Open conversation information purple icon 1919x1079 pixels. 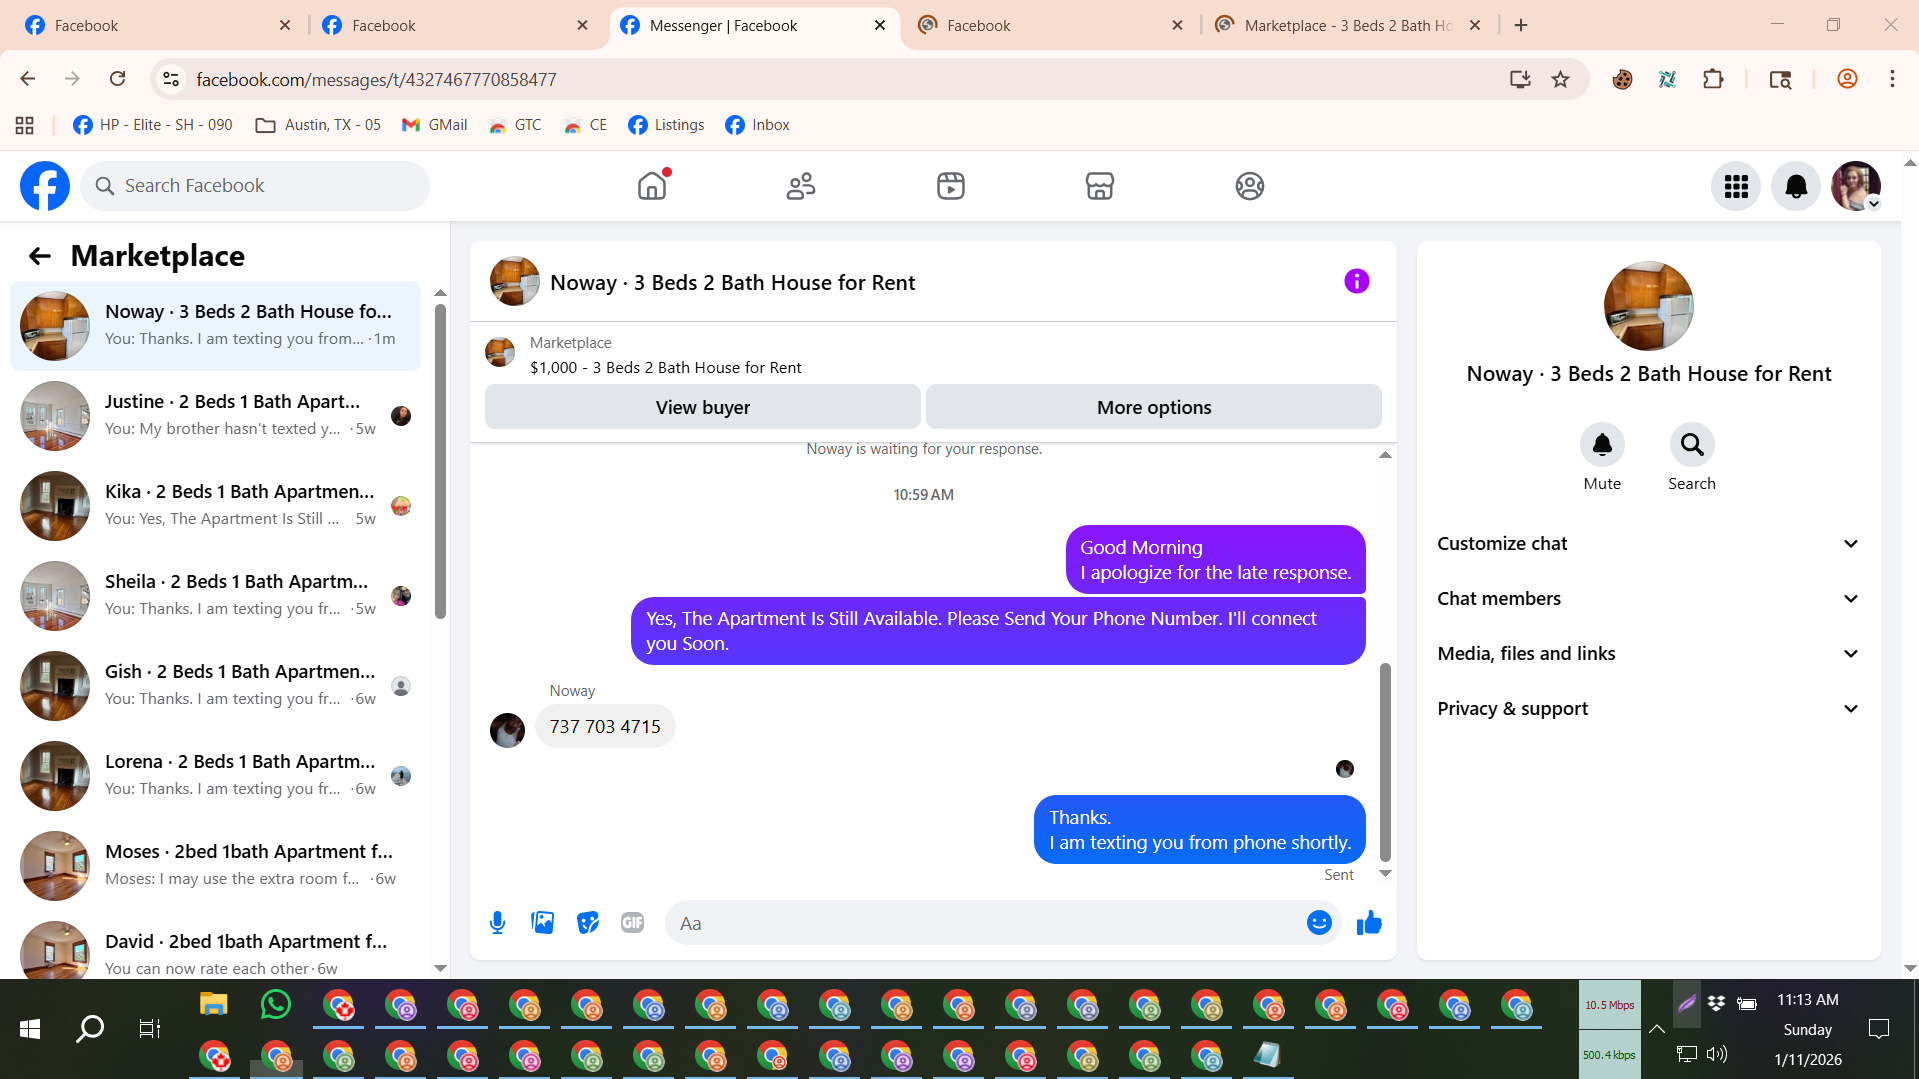coord(1356,281)
